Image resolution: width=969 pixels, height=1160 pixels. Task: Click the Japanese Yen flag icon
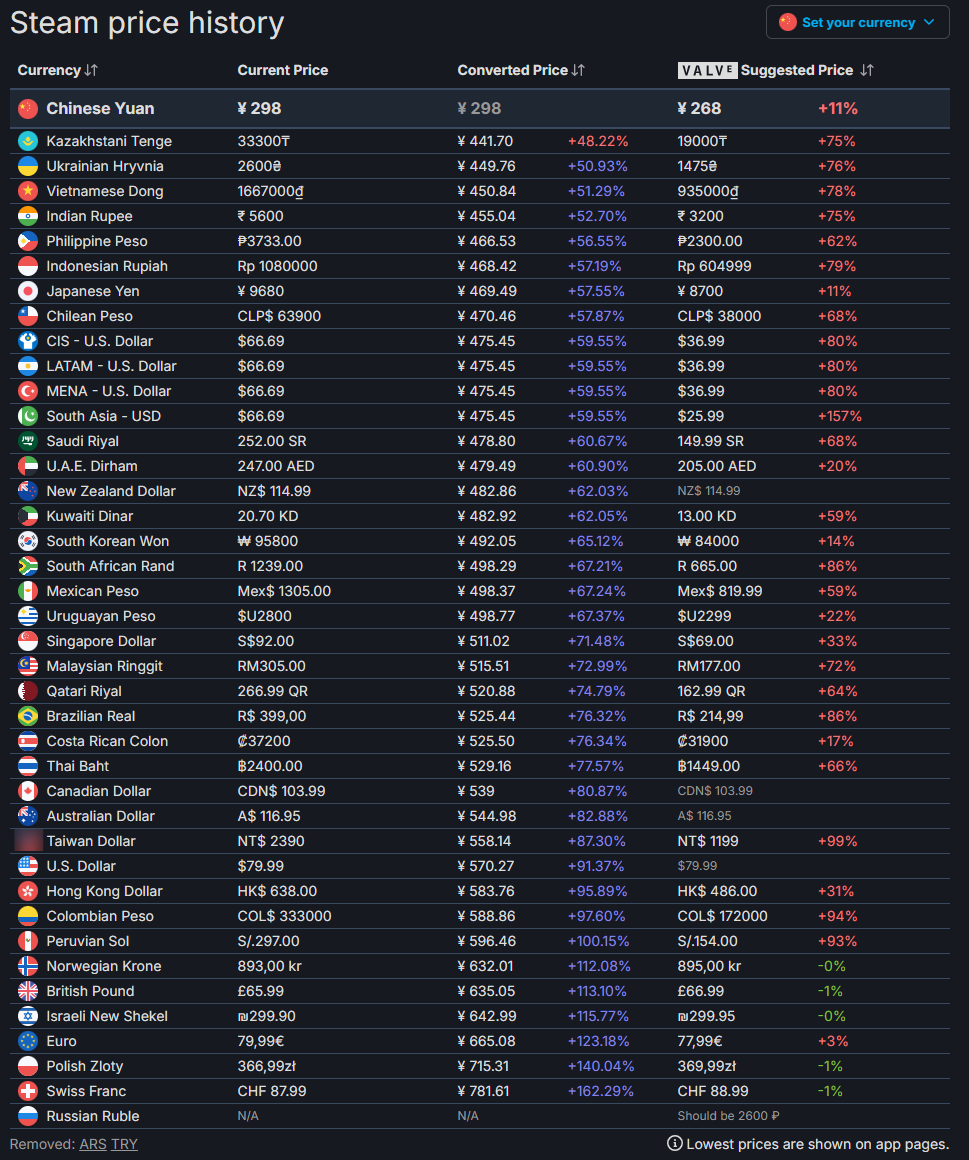pyautogui.click(x=28, y=291)
